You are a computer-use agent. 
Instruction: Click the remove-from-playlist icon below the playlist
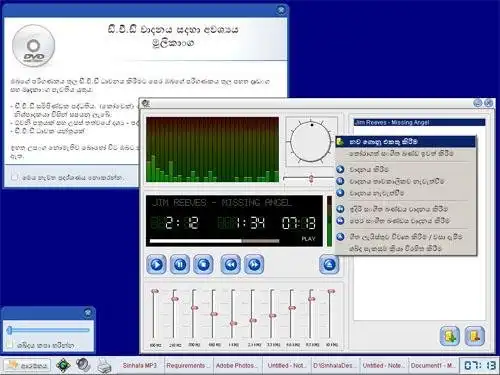tap(475, 336)
